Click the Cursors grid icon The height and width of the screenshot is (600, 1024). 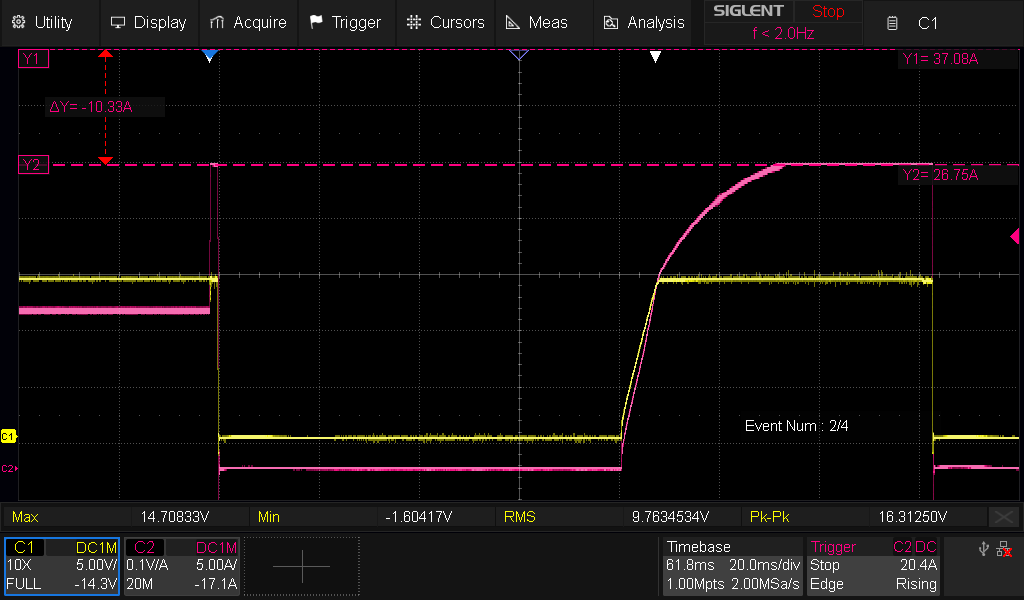click(x=414, y=22)
